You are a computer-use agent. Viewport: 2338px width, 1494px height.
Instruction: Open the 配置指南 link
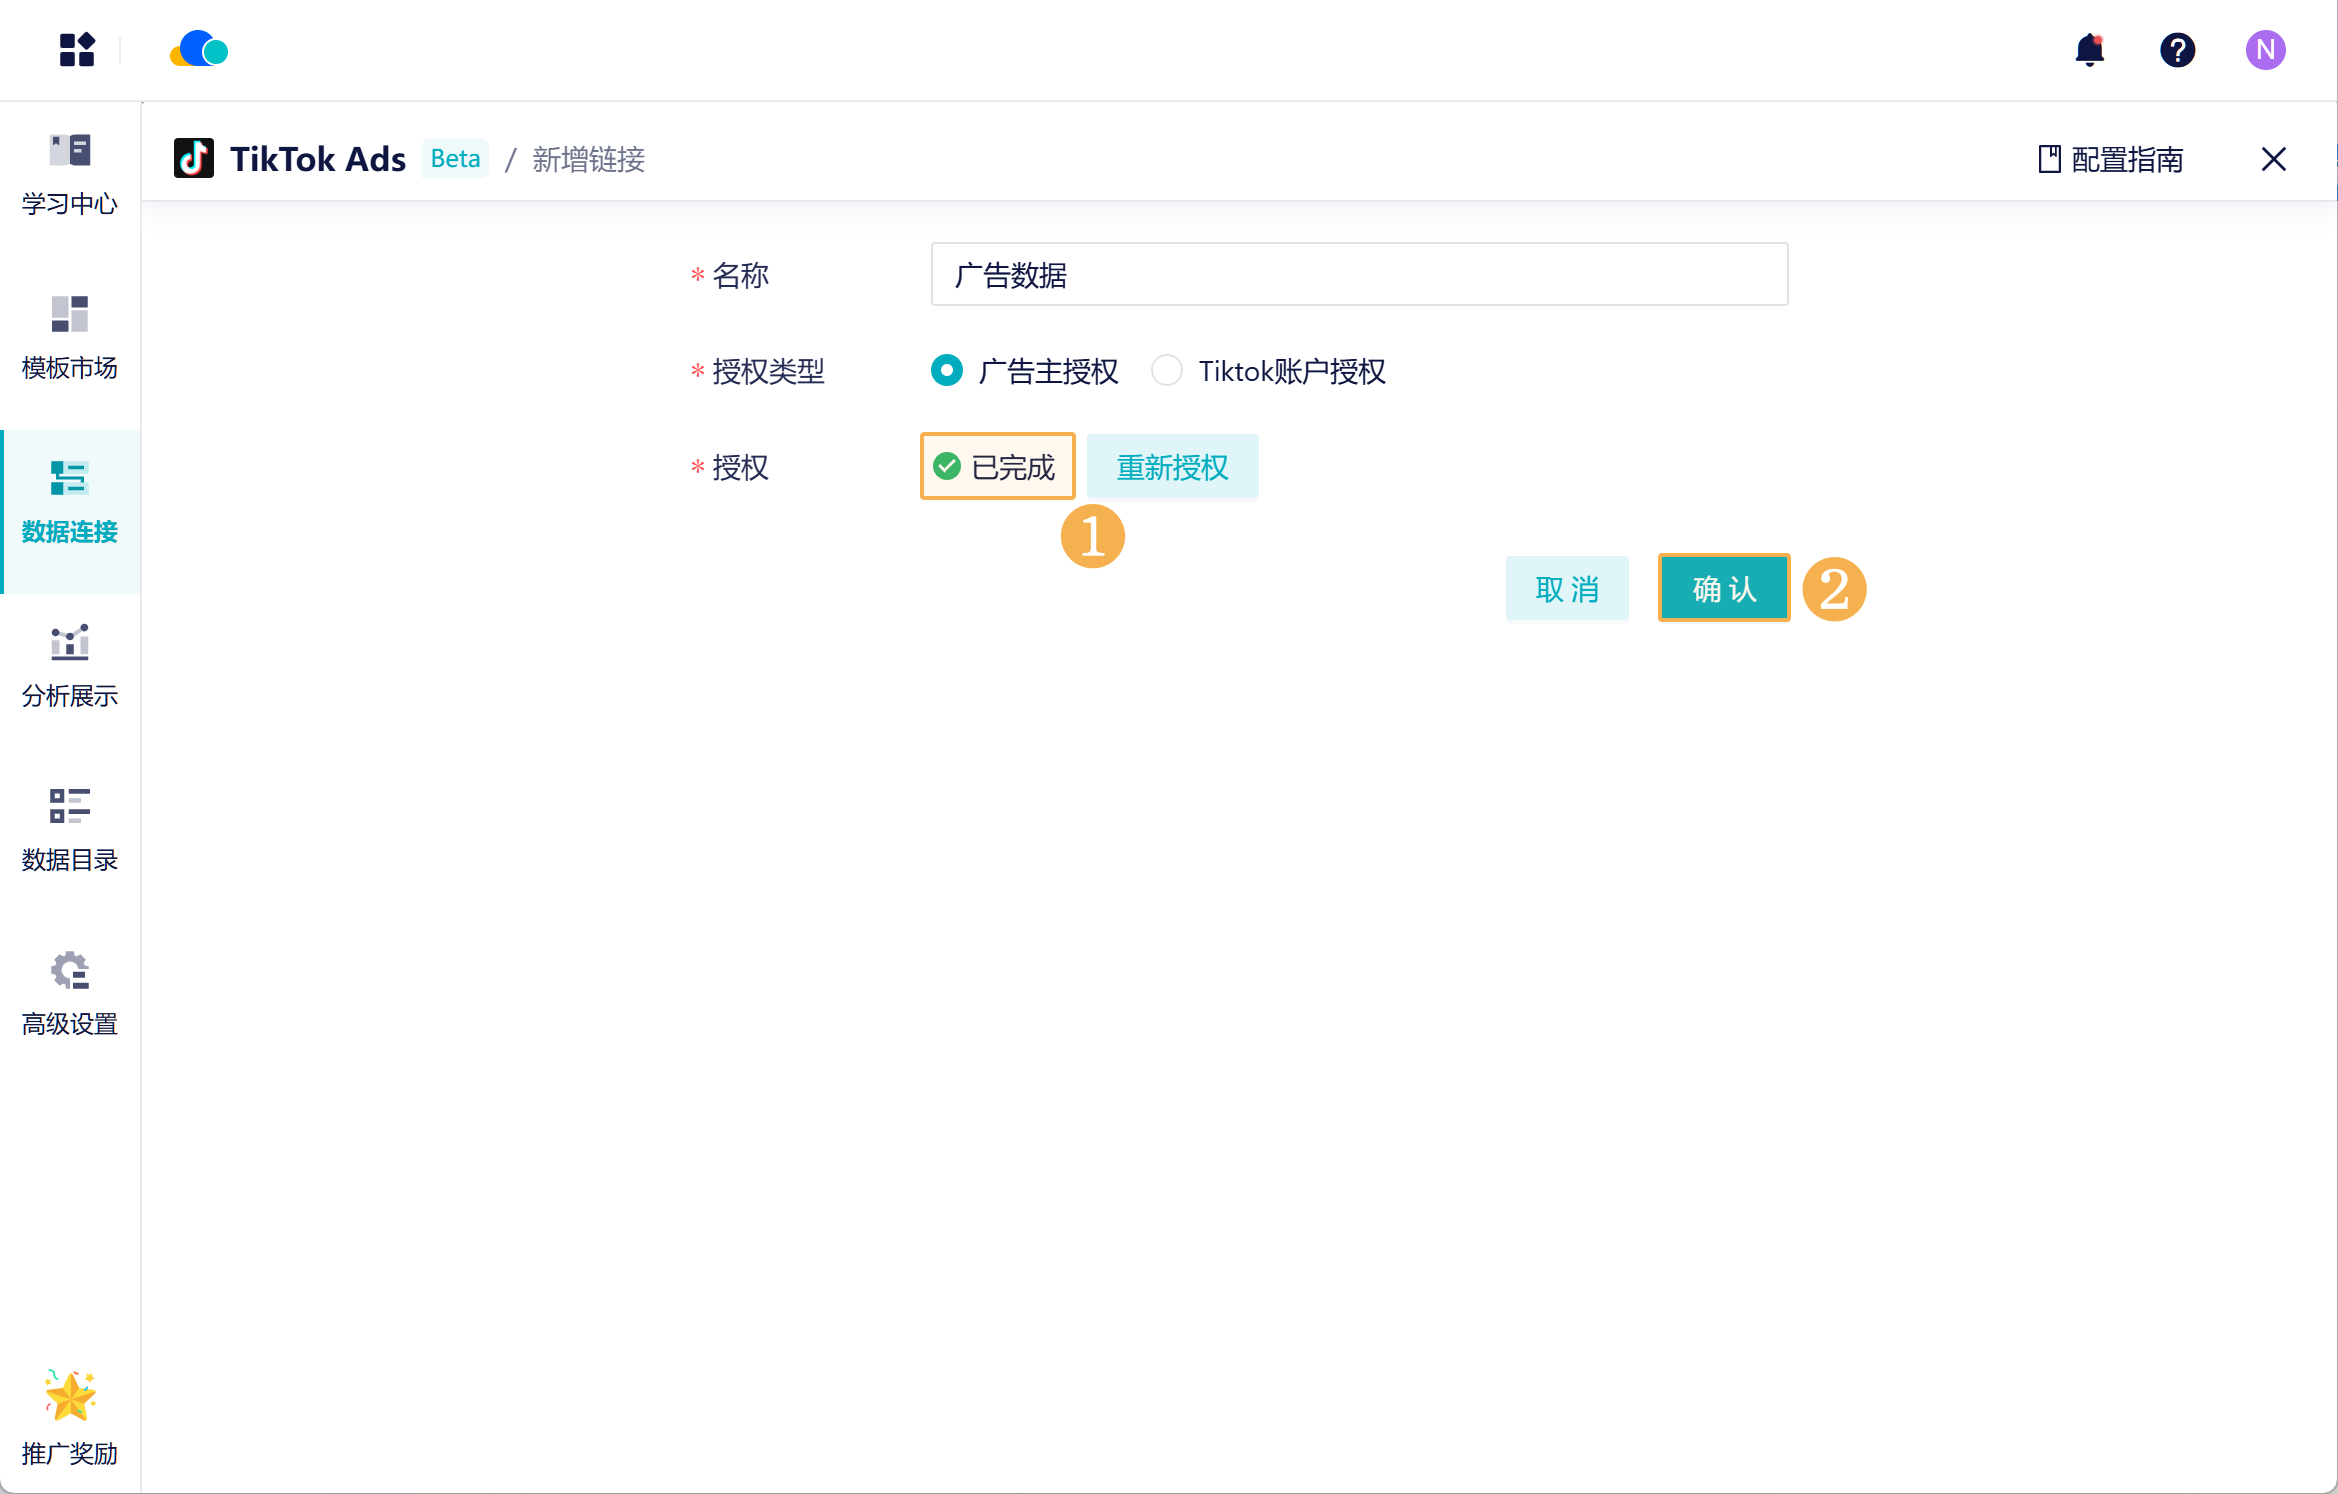pyautogui.click(x=2110, y=159)
